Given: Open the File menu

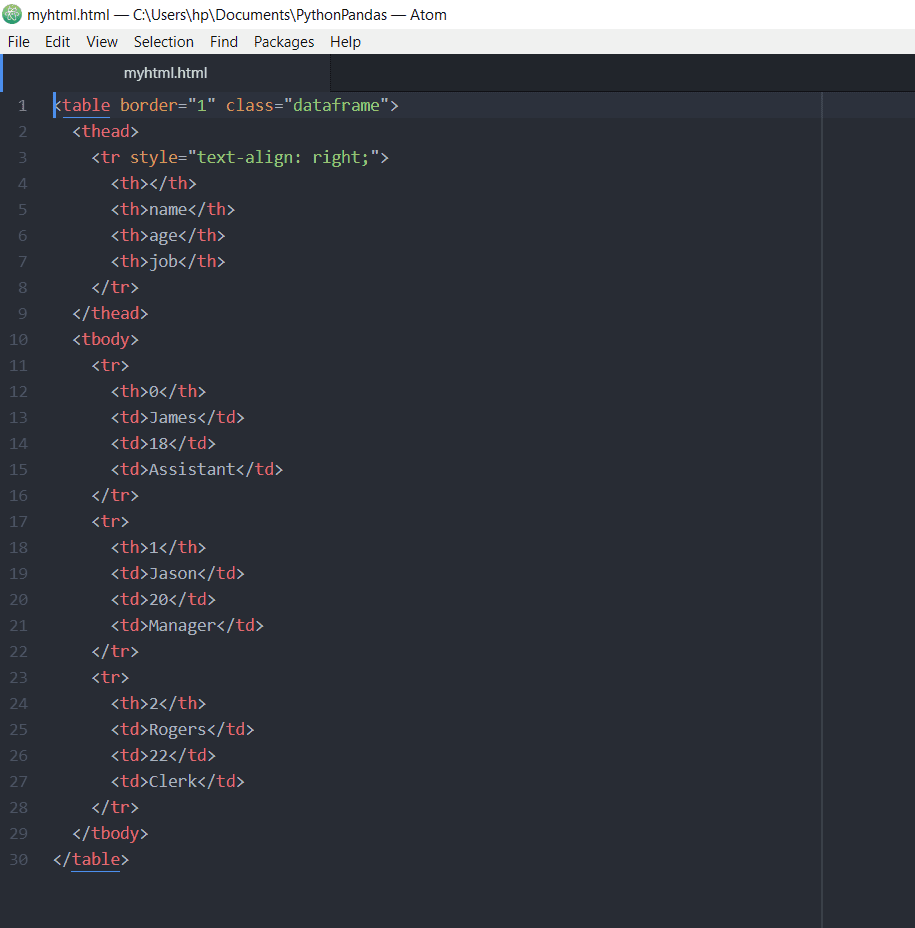Looking at the screenshot, I should (18, 42).
